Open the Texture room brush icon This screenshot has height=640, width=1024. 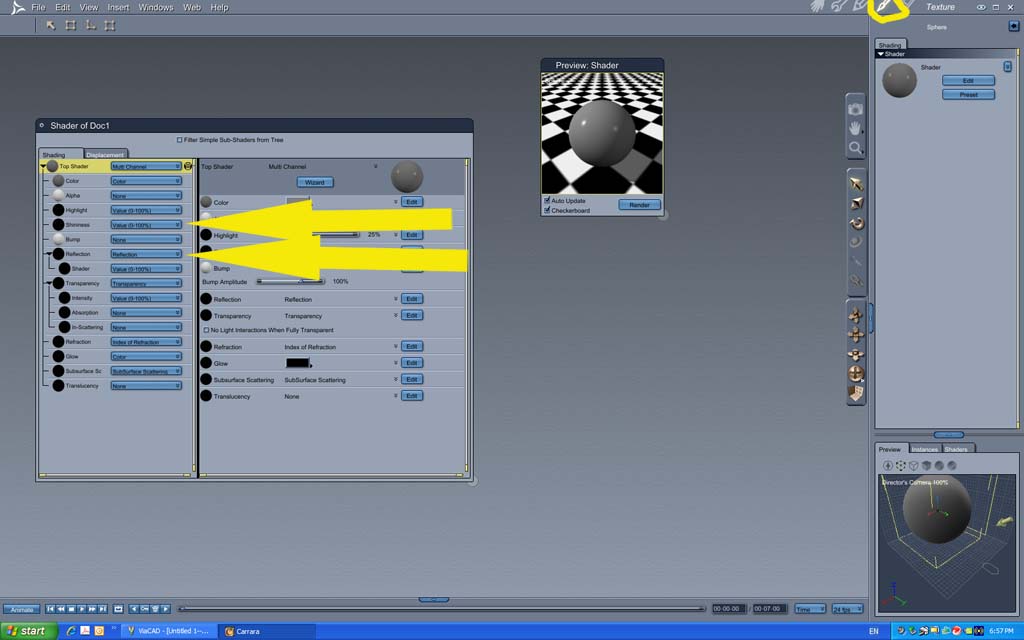pyautogui.click(x=884, y=7)
